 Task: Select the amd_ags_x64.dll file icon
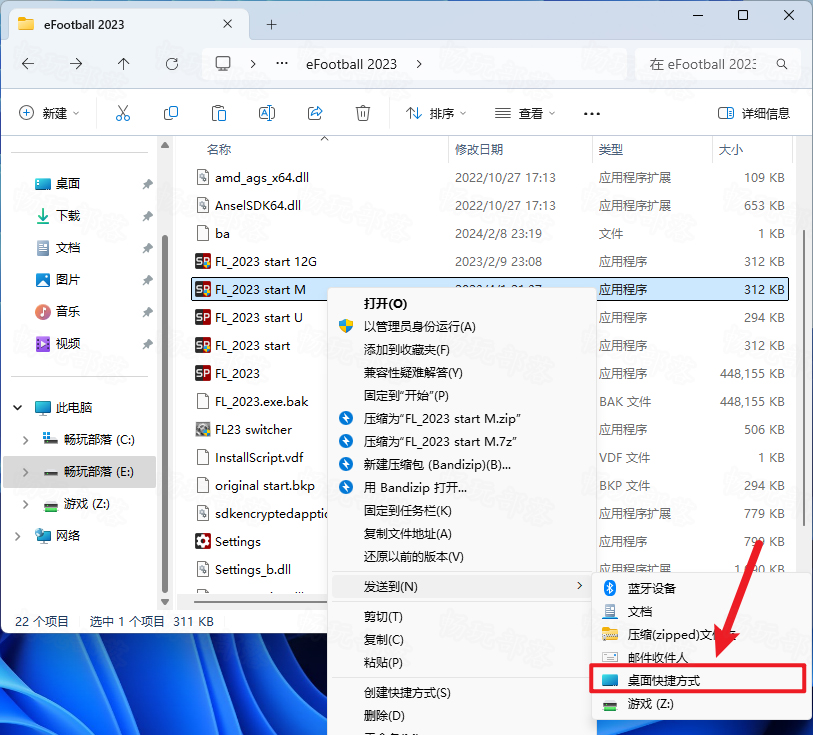[x=203, y=177]
